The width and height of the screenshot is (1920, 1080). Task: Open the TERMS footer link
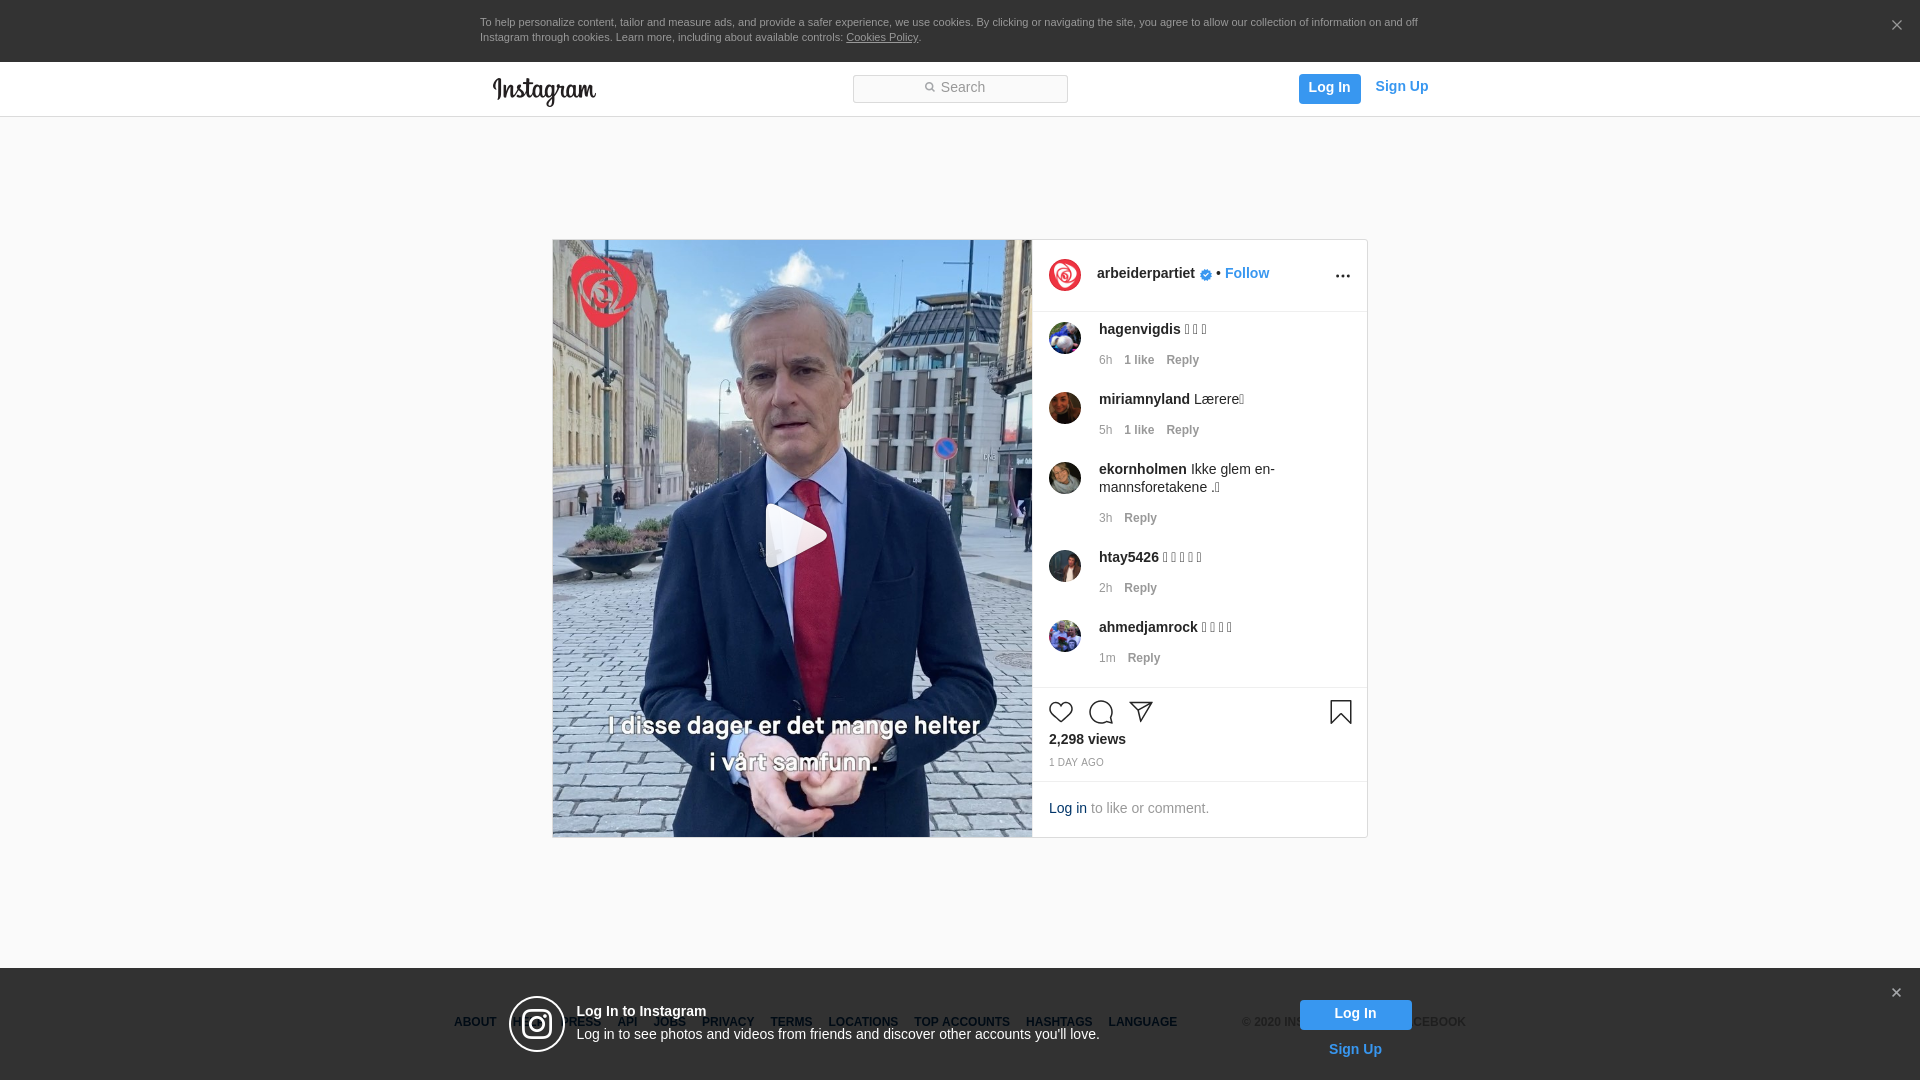click(791, 1022)
